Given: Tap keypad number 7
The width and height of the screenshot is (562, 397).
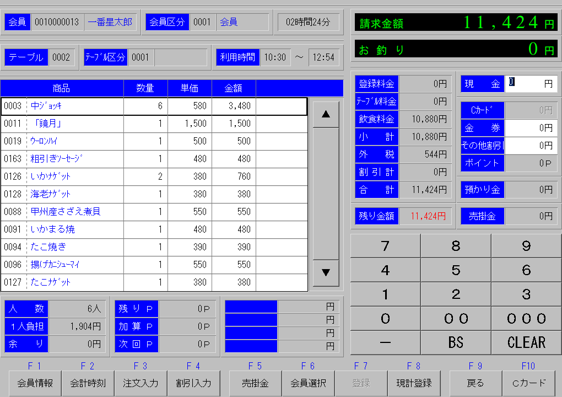Looking at the screenshot, I should (385, 246).
